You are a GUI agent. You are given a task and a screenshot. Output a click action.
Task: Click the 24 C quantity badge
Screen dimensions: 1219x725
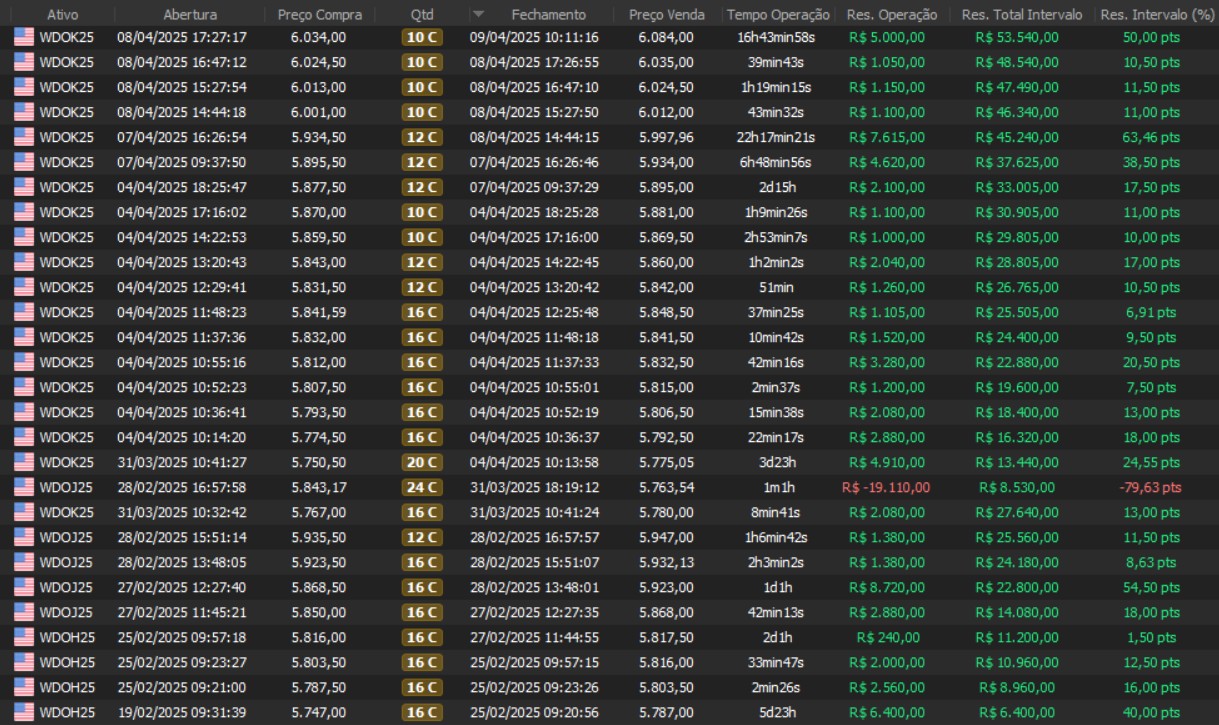click(x=421, y=487)
